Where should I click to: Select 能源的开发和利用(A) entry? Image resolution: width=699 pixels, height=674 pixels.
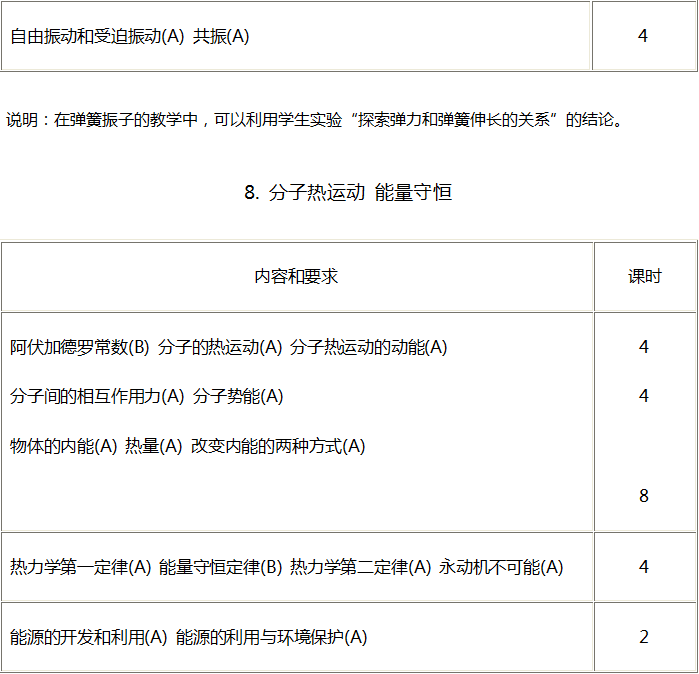pos(89,637)
